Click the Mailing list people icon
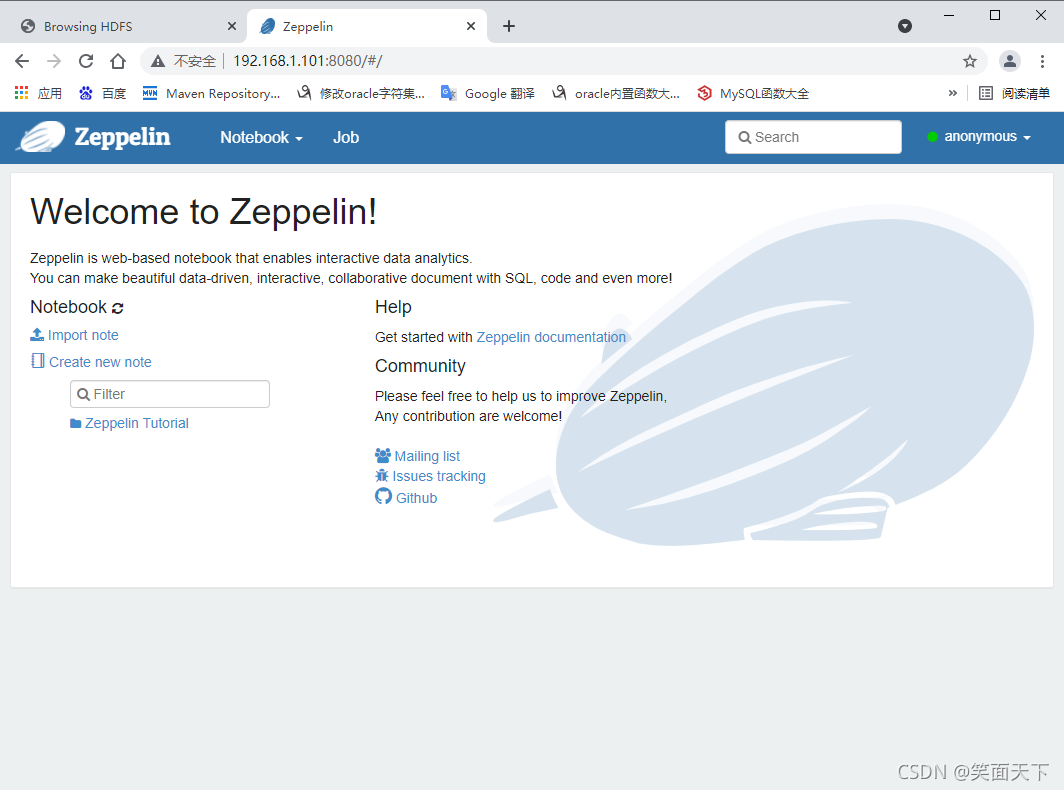 [382, 455]
